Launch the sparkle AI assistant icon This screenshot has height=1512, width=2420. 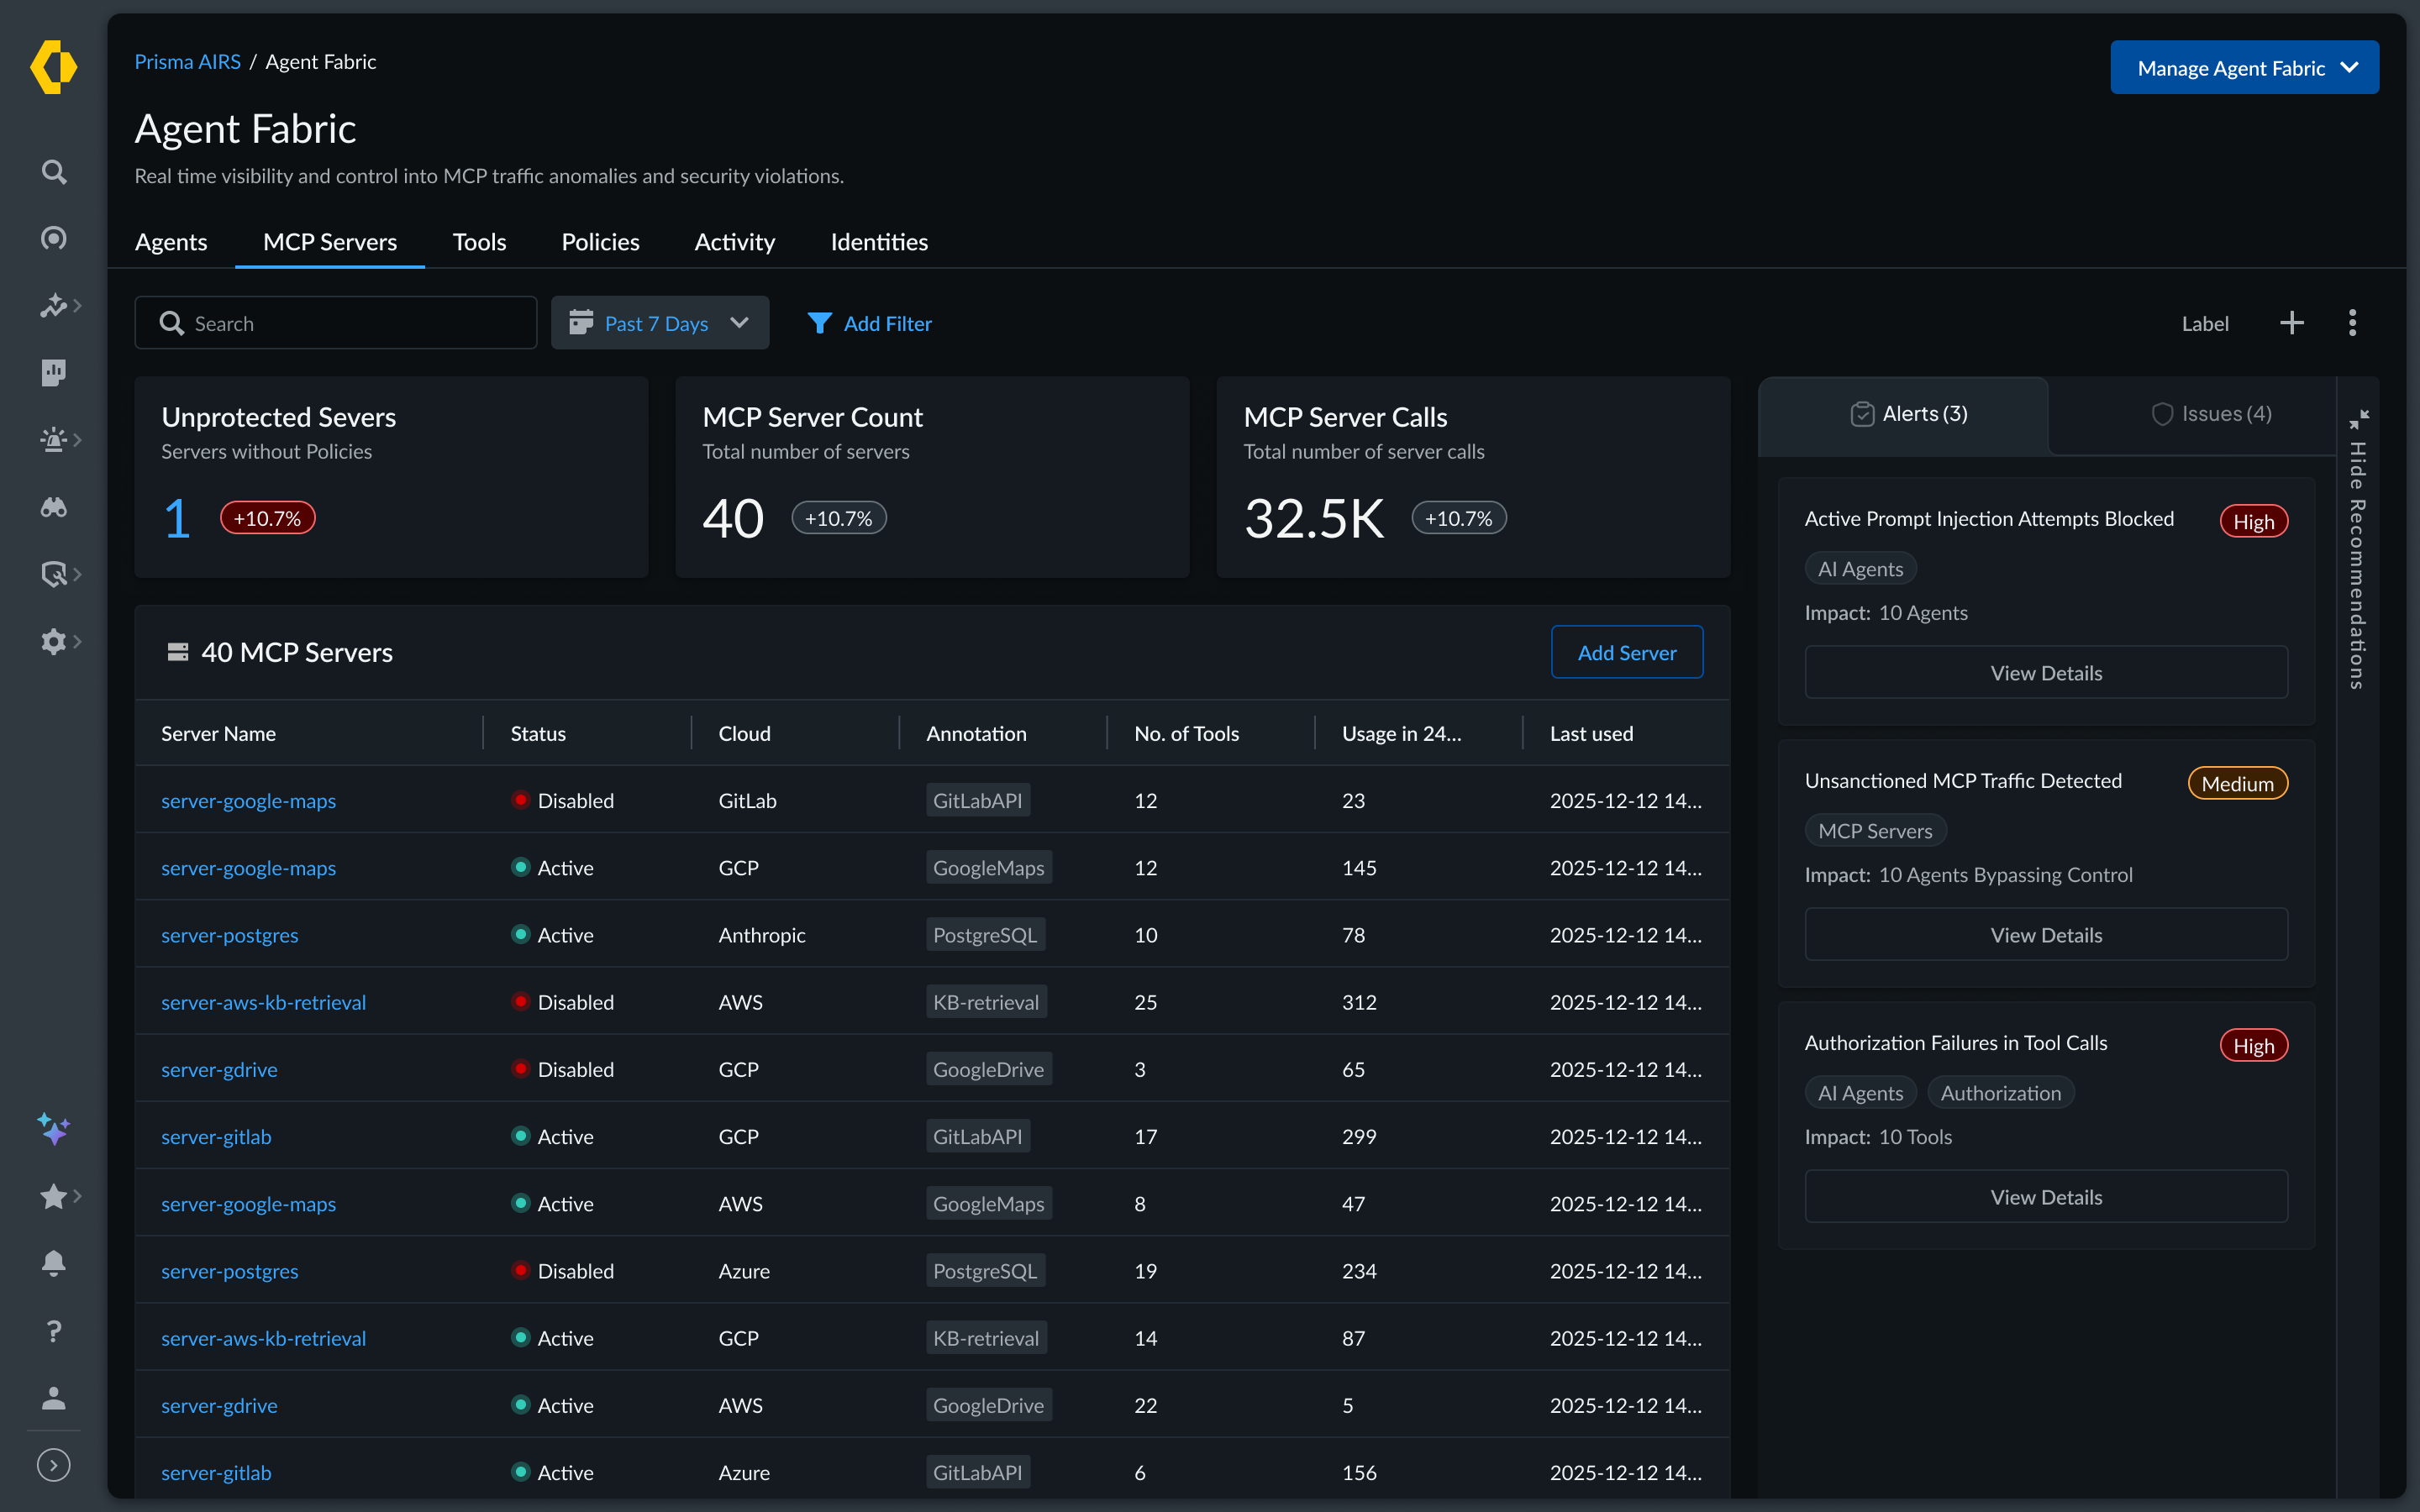pos(54,1129)
